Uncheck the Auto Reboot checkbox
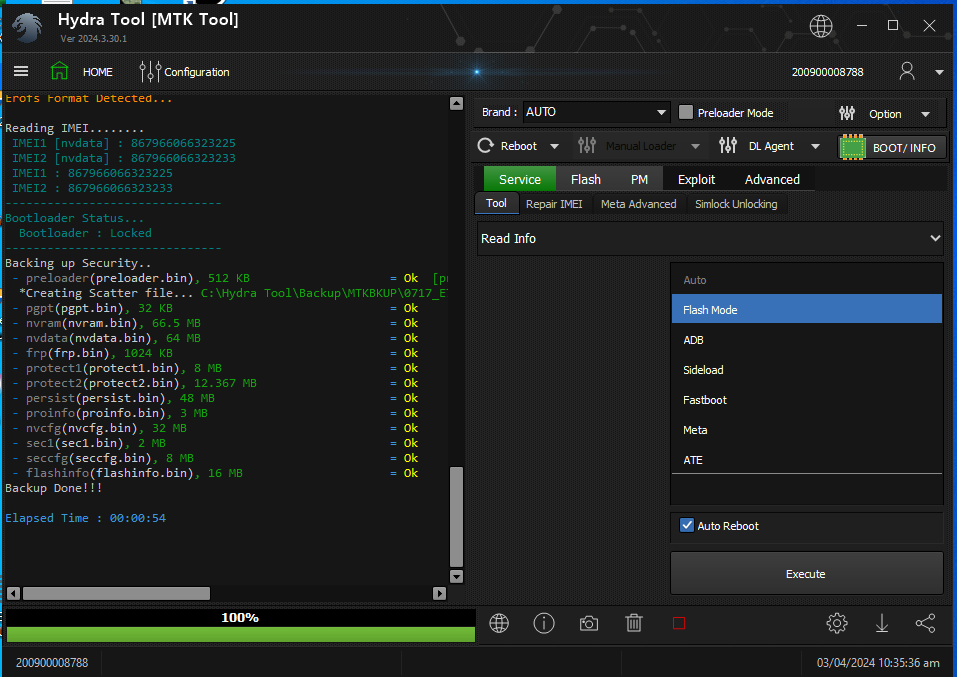This screenshot has height=677, width=957. point(687,526)
